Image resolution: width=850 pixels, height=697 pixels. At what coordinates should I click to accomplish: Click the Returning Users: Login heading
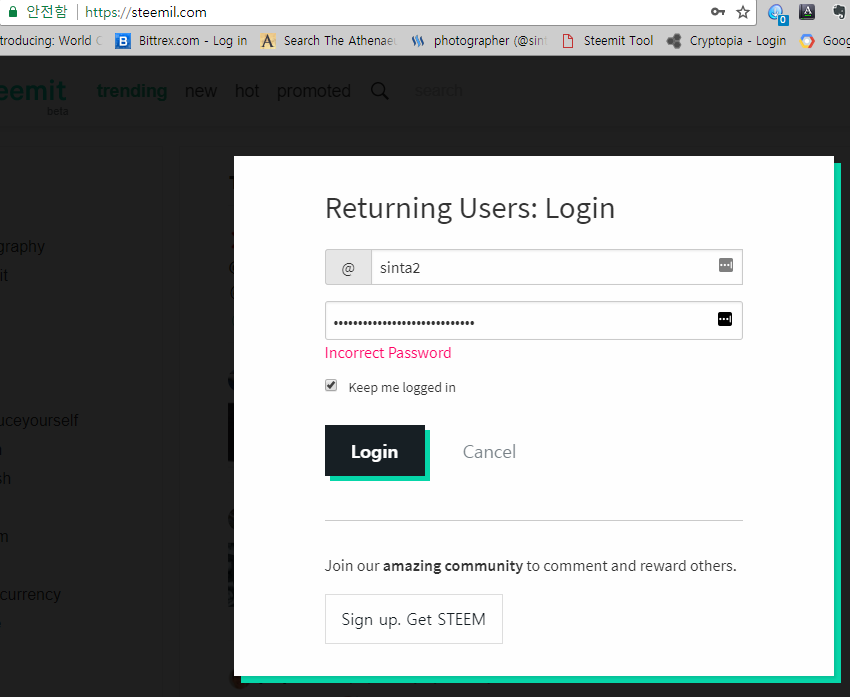470,208
